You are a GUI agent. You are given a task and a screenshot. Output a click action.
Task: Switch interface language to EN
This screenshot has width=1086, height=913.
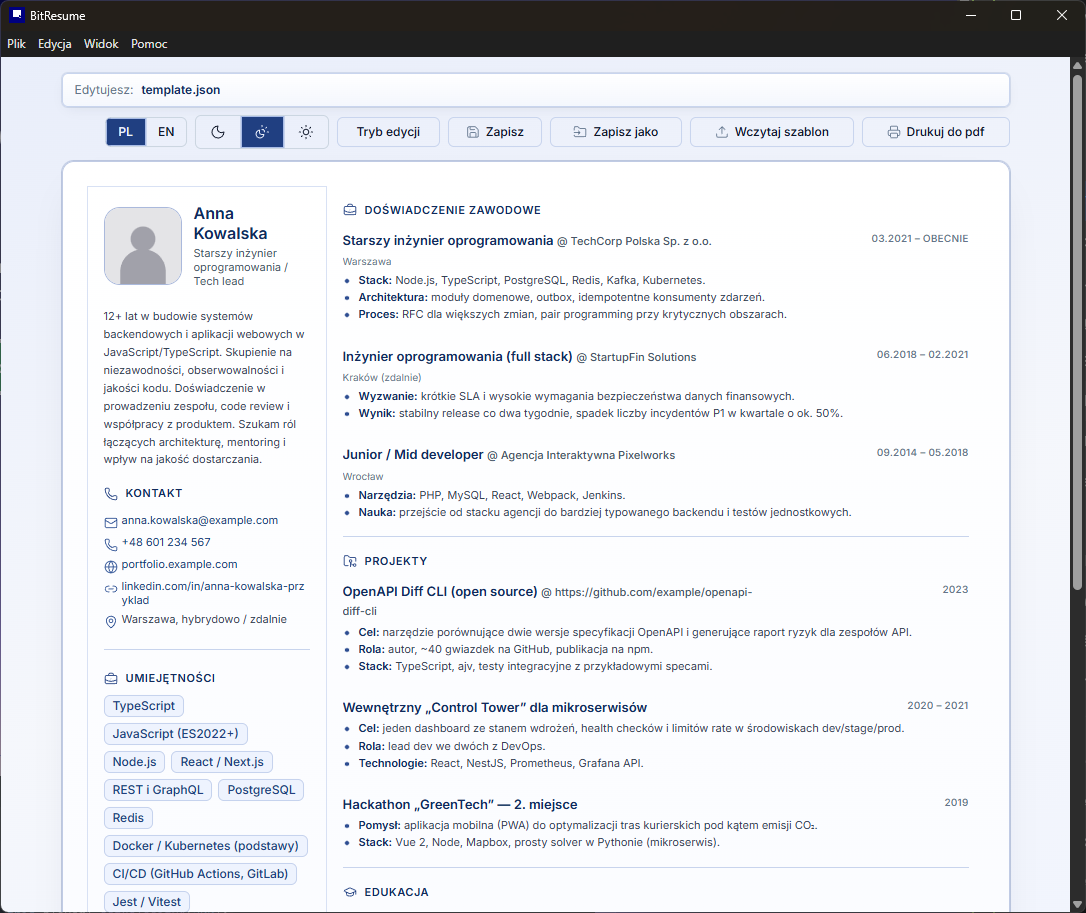166,131
